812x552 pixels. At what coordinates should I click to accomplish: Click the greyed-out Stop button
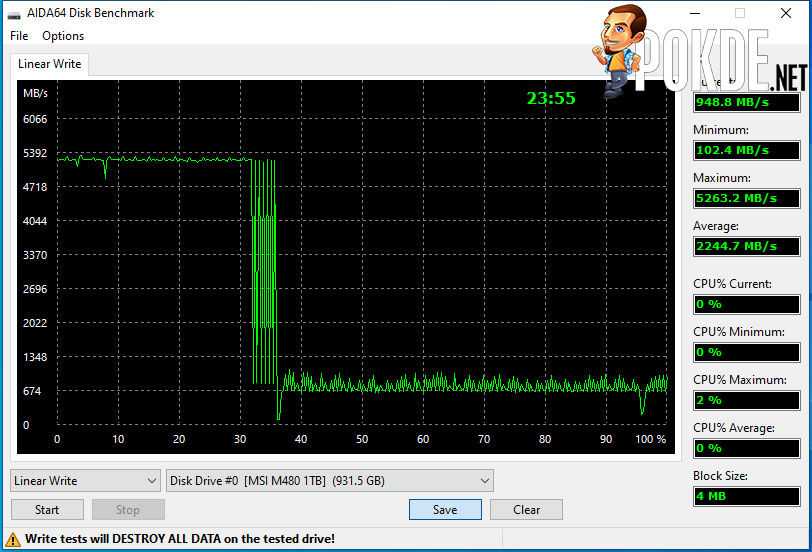coord(128,510)
